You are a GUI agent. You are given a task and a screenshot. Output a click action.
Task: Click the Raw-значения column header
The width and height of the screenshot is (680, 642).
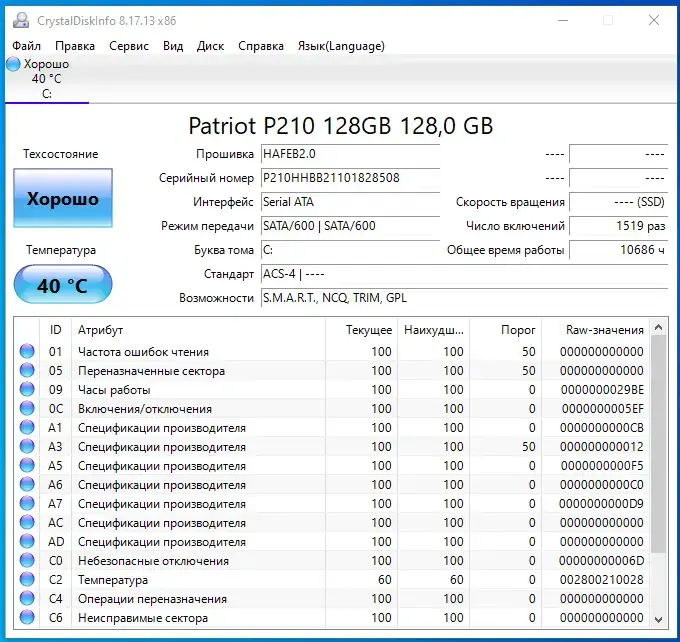coord(595,330)
